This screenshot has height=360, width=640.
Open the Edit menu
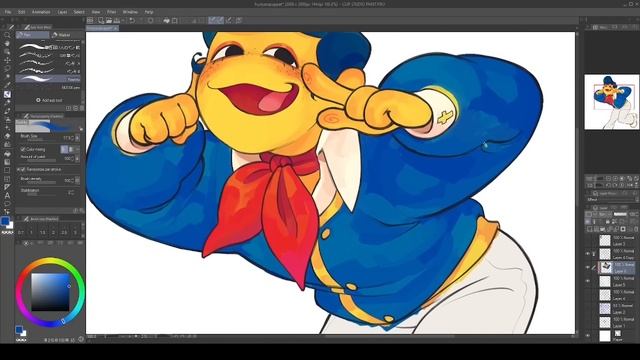coord(22,12)
